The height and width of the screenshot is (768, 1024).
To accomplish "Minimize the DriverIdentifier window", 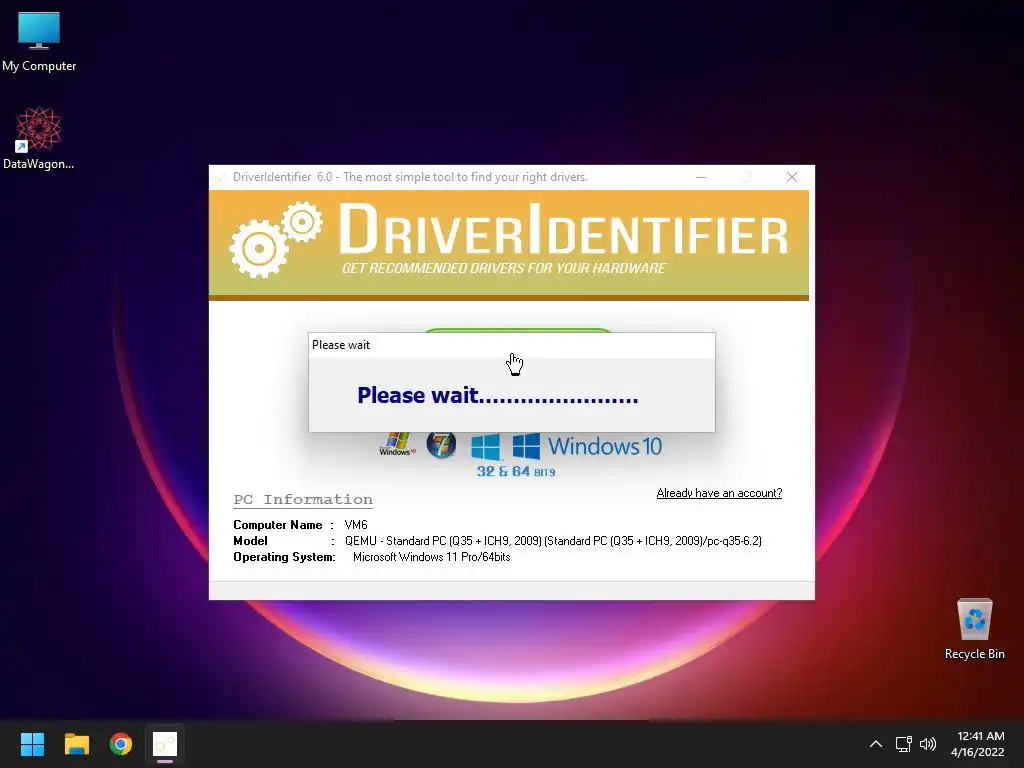I will [x=701, y=177].
